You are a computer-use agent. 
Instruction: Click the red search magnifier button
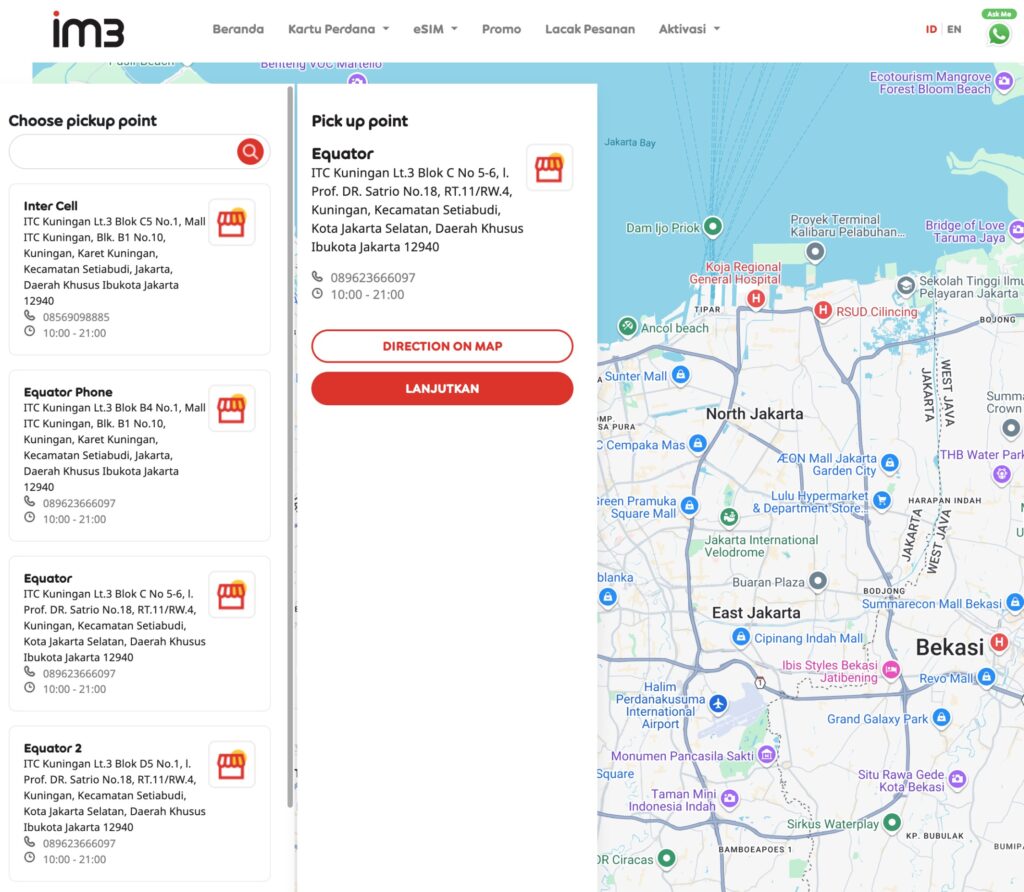click(250, 152)
